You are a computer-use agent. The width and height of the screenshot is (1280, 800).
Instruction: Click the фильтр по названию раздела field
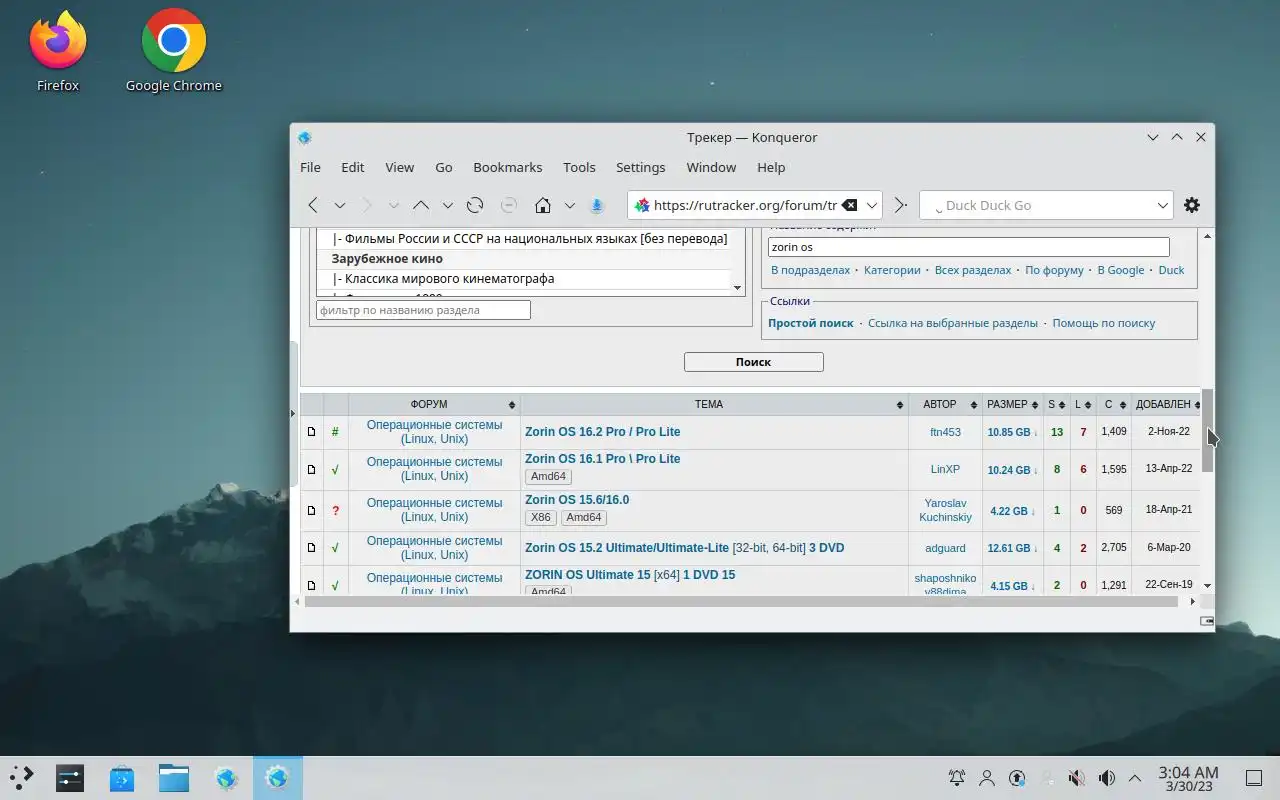coord(423,310)
